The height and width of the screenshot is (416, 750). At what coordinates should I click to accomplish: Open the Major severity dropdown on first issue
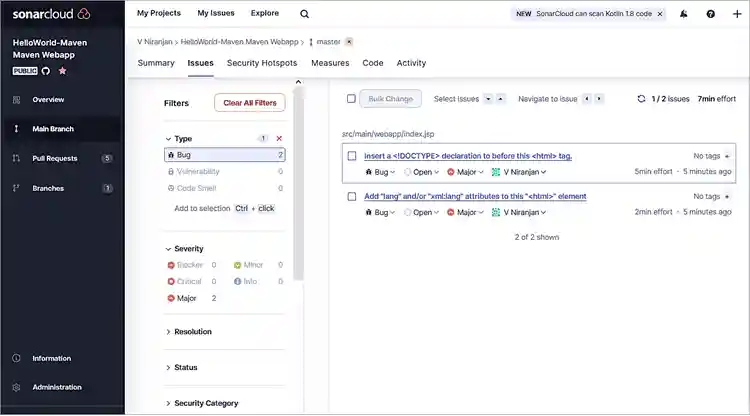pyautogui.click(x=467, y=172)
